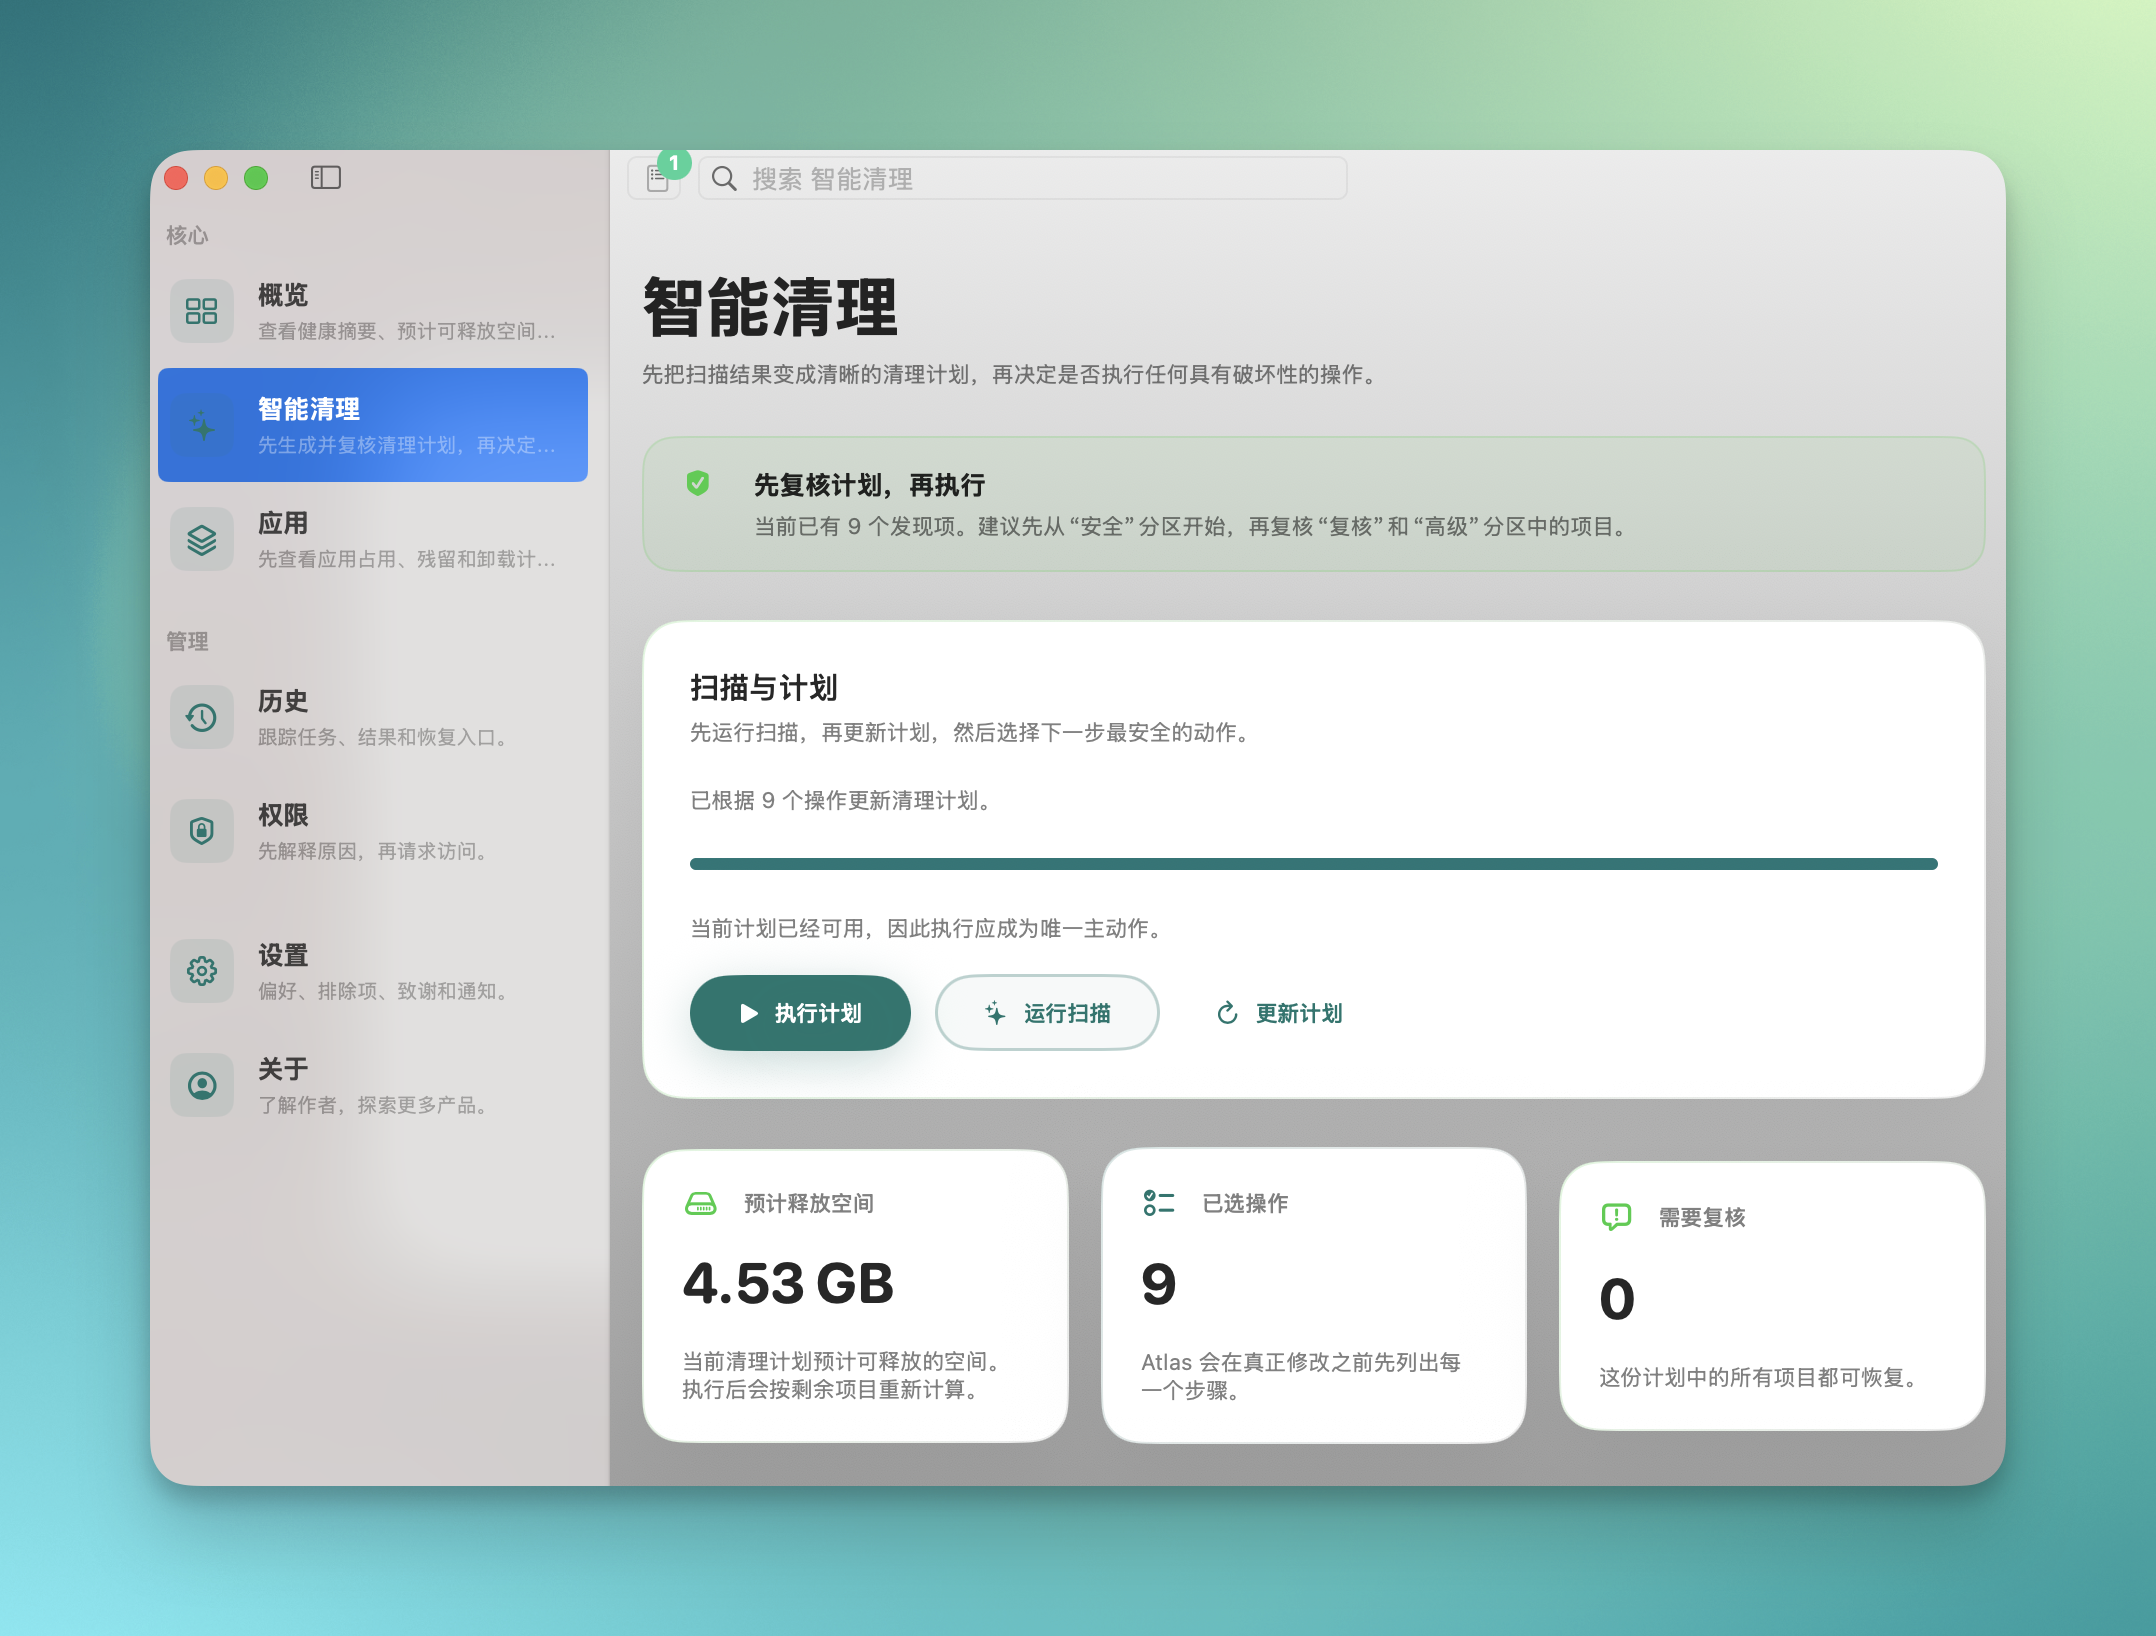
Task: Select the sparkle 智能清理 icon in sidebar
Action: coord(202,425)
